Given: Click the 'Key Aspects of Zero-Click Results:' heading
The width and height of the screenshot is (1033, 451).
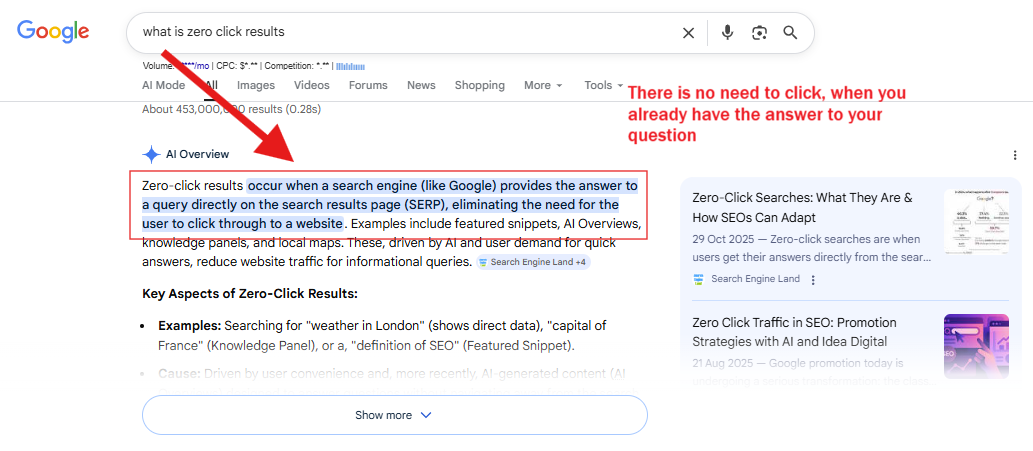Looking at the screenshot, I should tap(250, 294).
